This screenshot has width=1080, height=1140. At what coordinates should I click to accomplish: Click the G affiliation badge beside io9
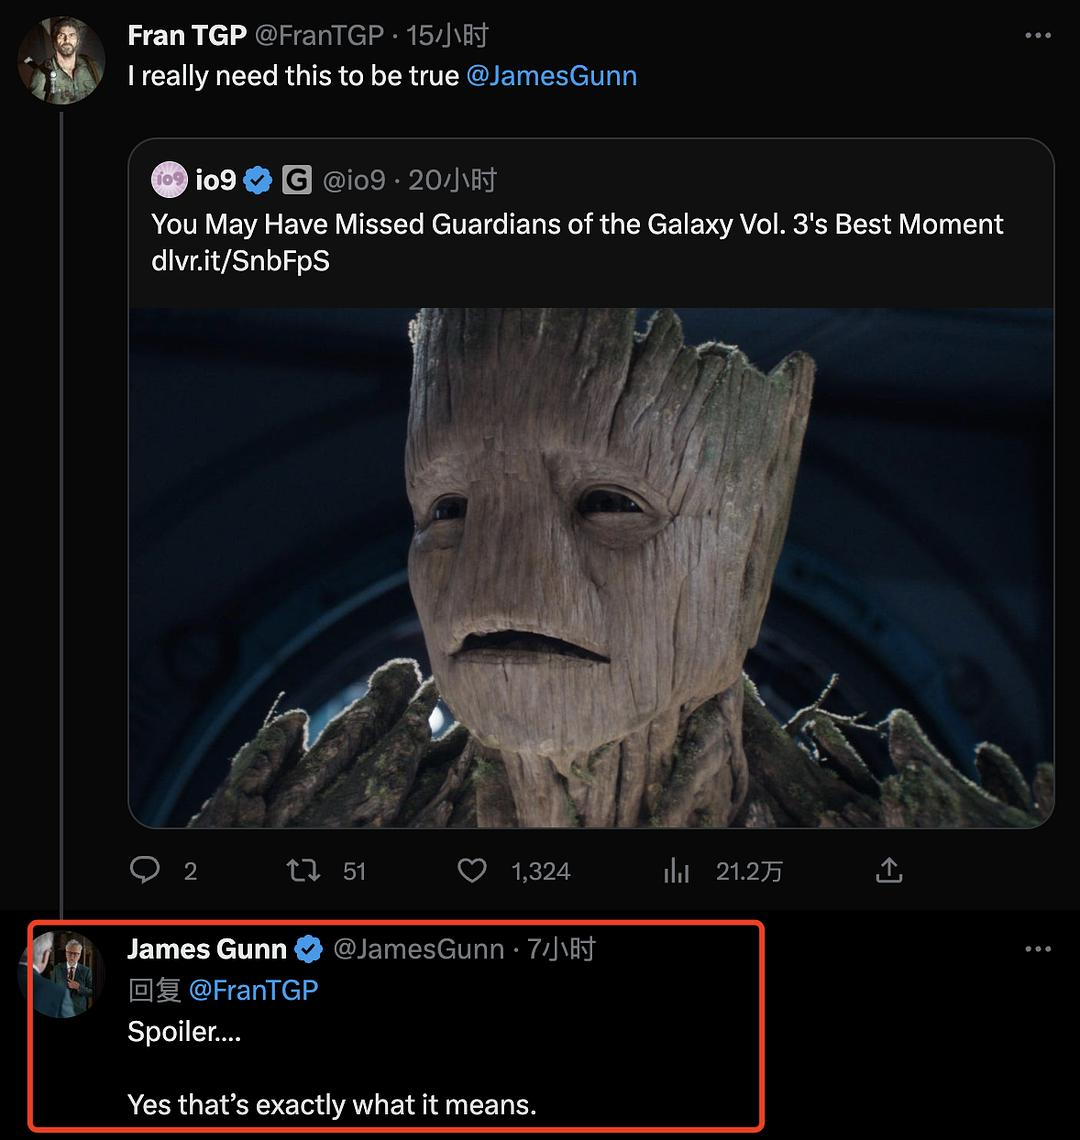click(x=296, y=180)
